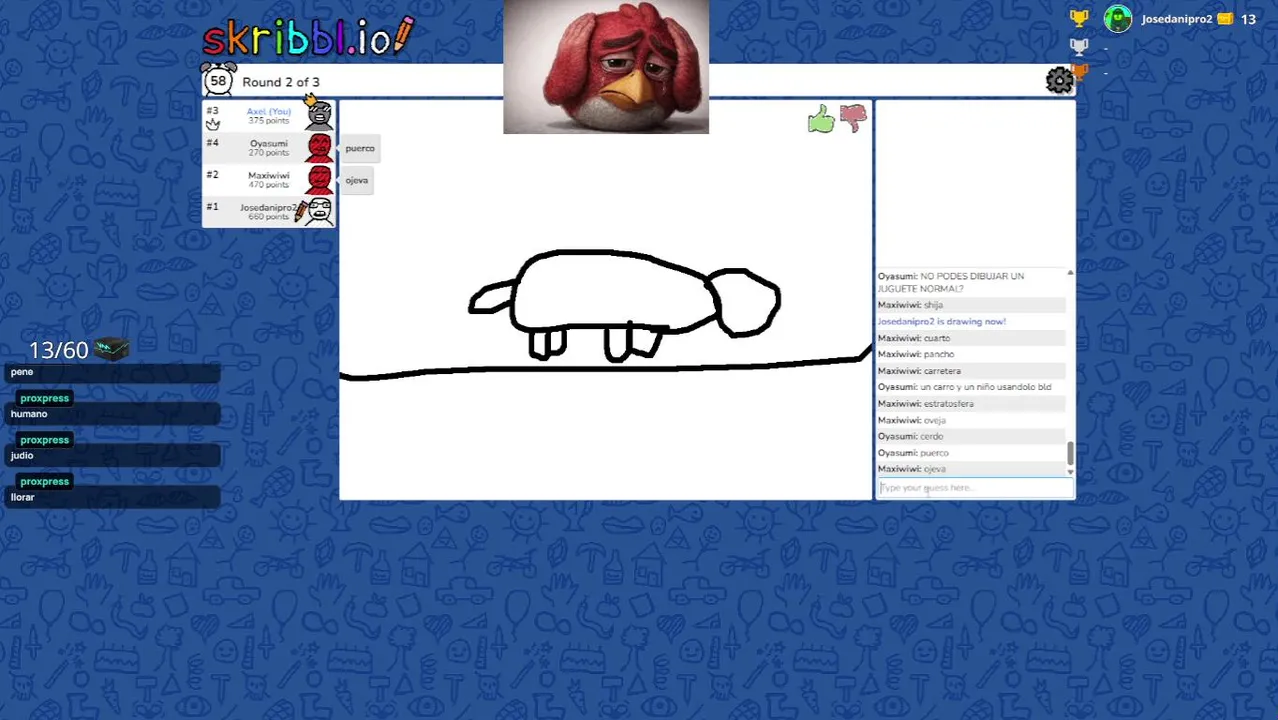Focus the 'Type your guess here' input
The height and width of the screenshot is (720, 1278).
click(974, 488)
